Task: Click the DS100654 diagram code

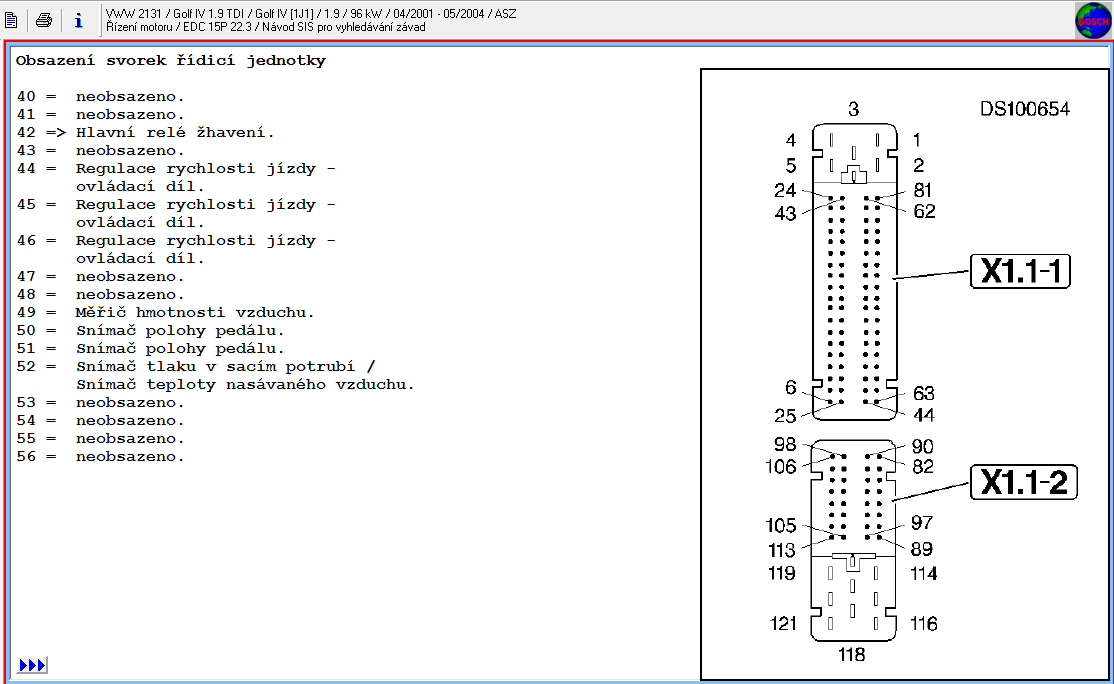Action: point(1025,109)
